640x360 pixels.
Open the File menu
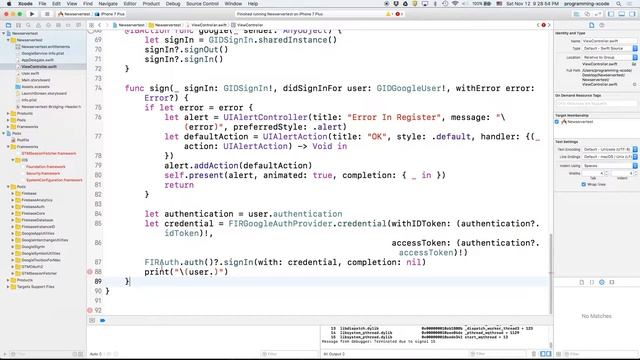42,4
